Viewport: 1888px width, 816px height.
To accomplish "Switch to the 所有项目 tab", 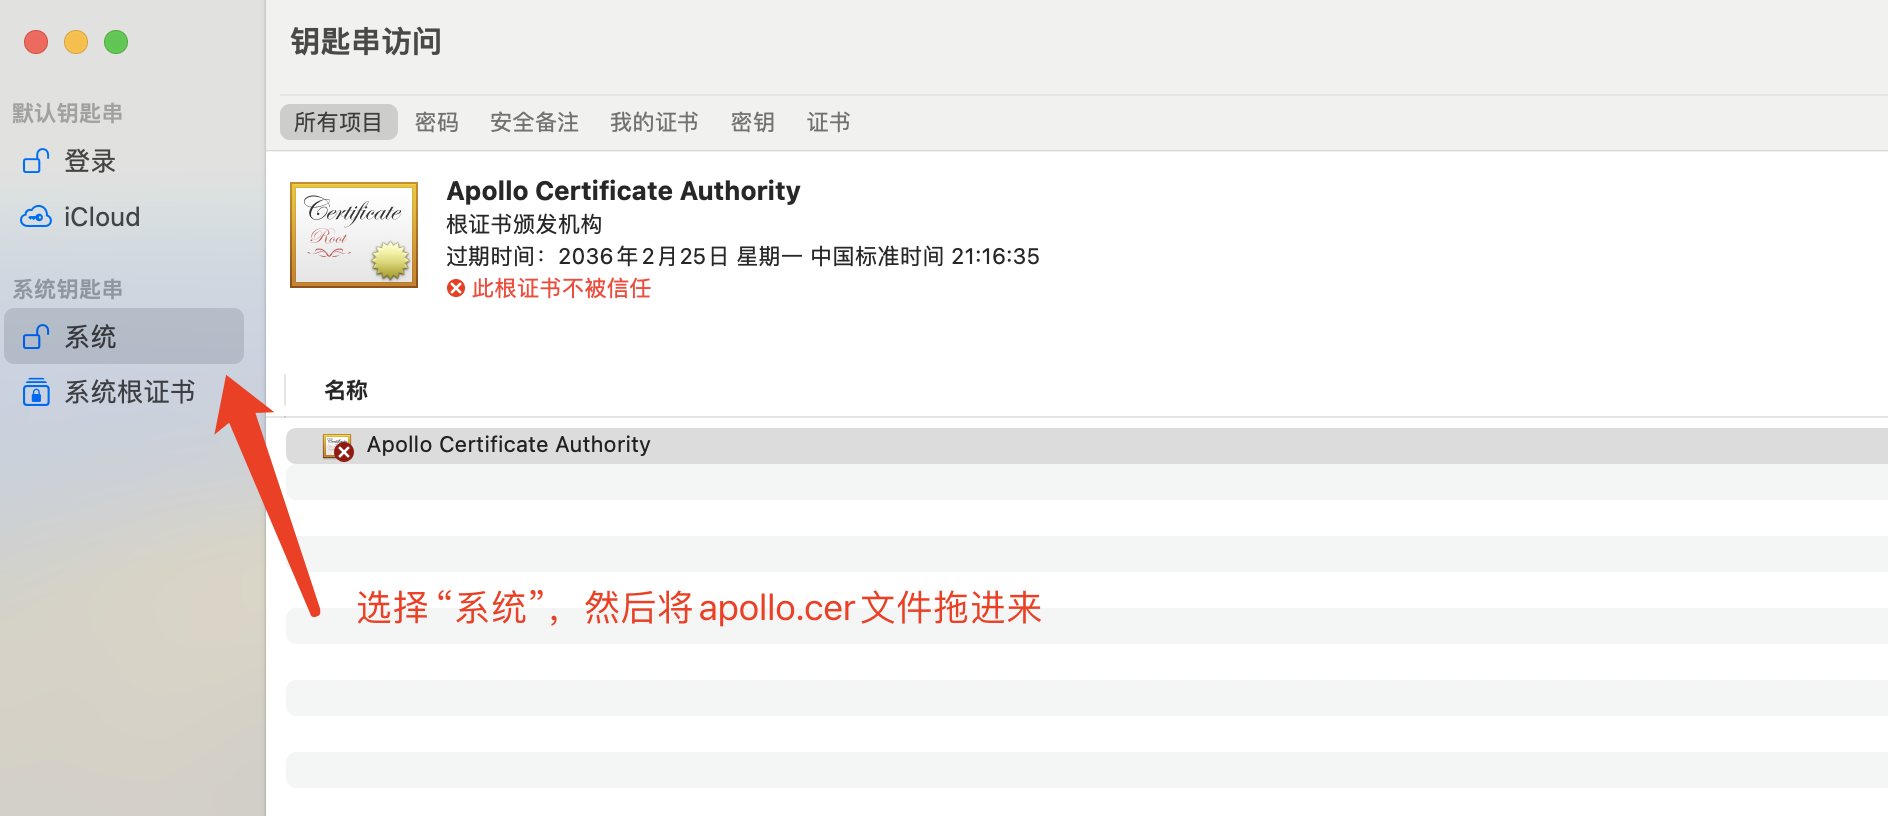I will [x=338, y=122].
